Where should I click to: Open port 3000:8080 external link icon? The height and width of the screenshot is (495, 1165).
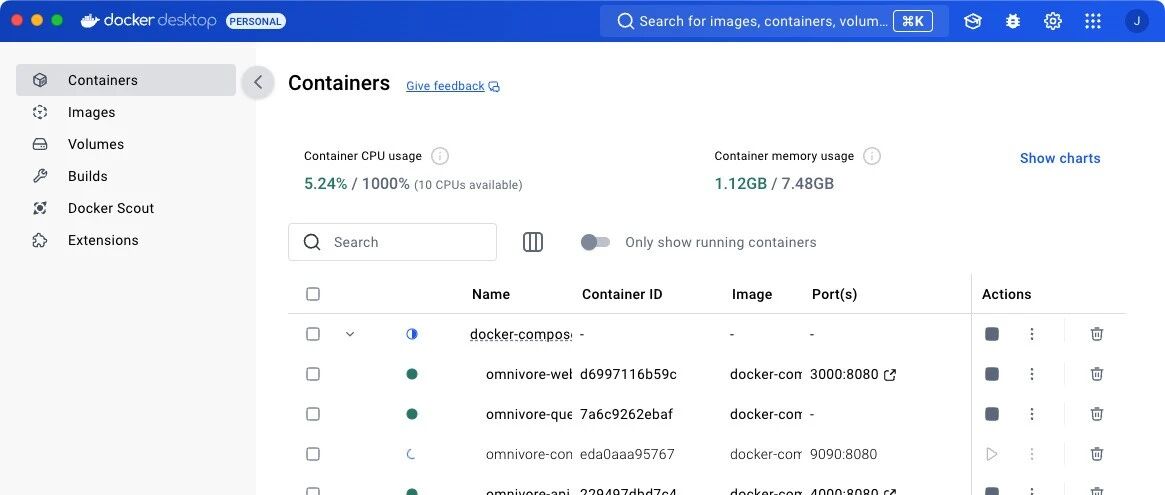pos(890,375)
